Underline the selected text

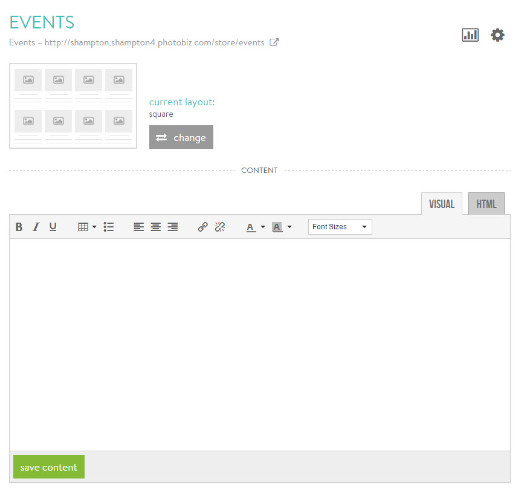(53, 227)
